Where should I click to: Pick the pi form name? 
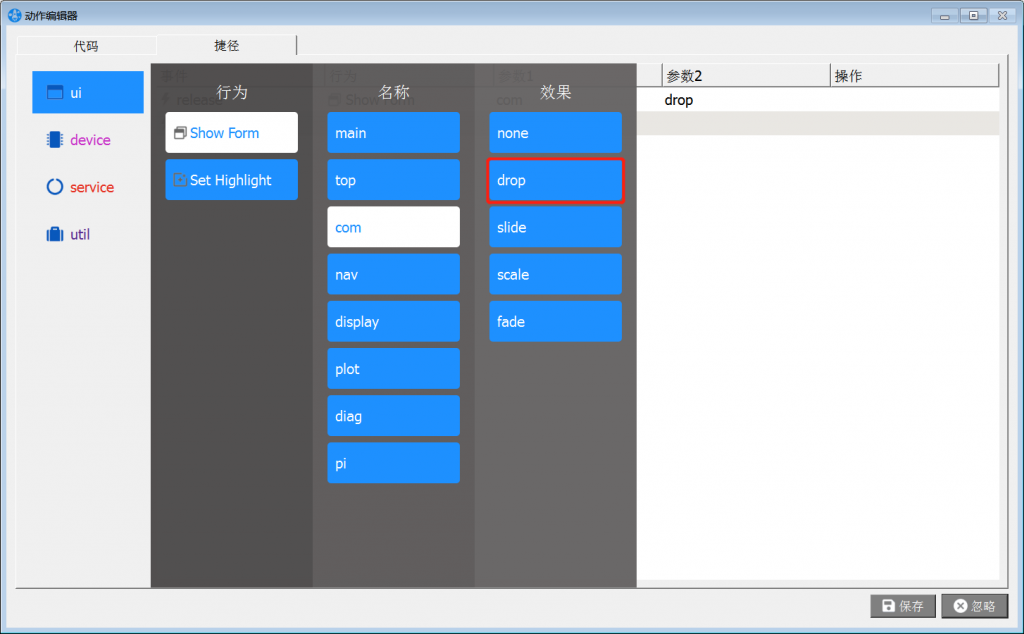point(393,463)
